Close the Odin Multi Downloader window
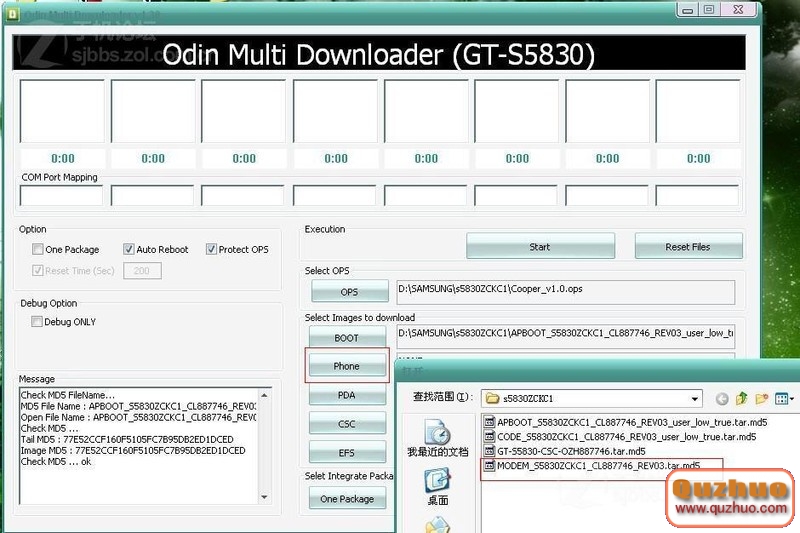The height and width of the screenshot is (533, 800). click(738, 10)
